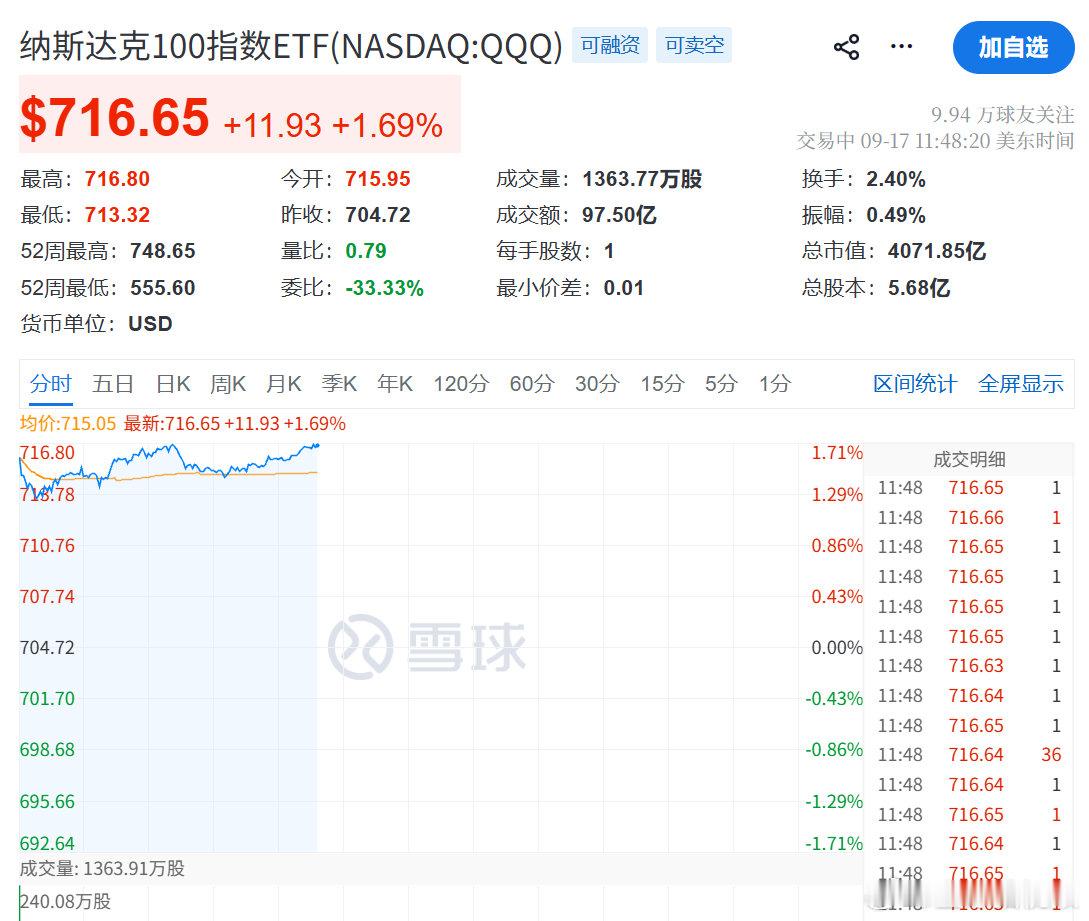Click the 1.71% axis label

click(837, 453)
